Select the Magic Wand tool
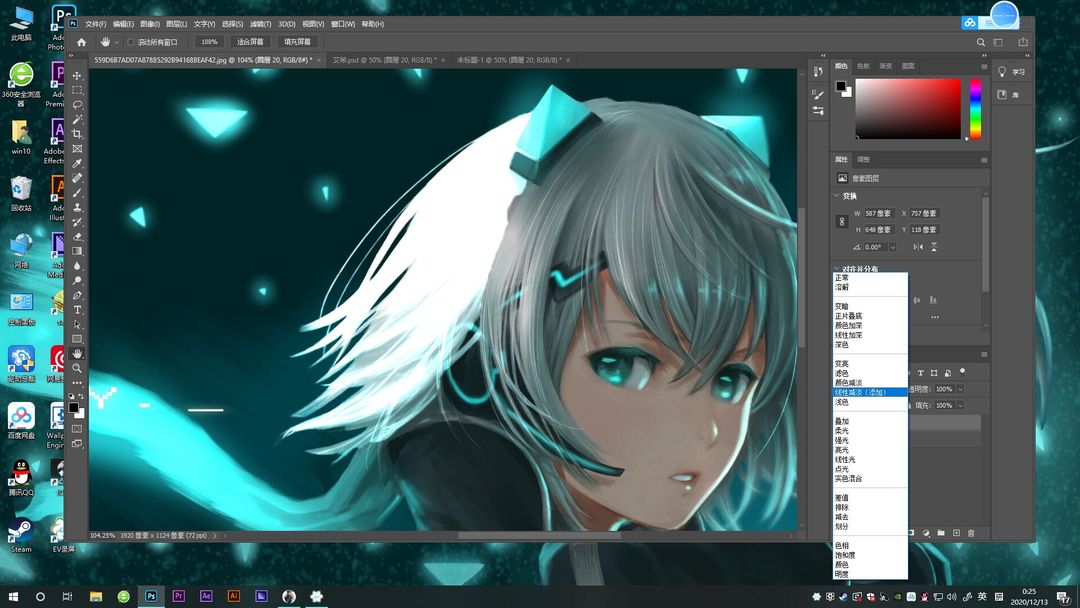The image size is (1080, 608). (77, 120)
